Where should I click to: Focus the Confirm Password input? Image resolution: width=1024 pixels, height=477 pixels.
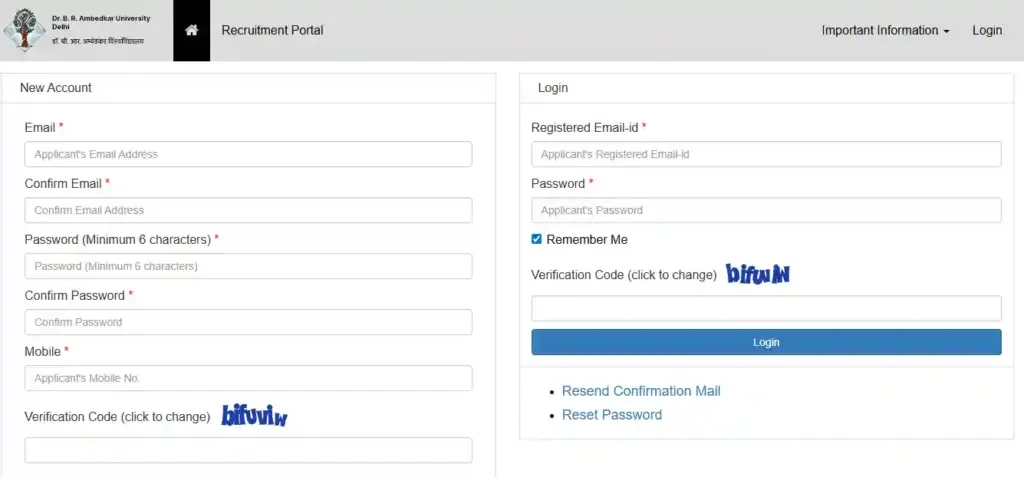[248, 322]
